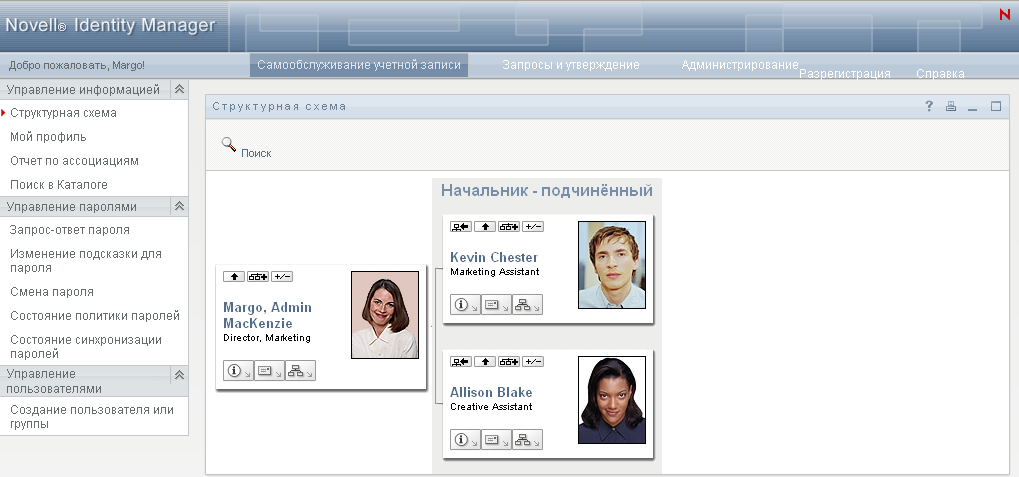The width and height of the screenshot is (1019, 477).
Task: Open the Администрирование tab
Action: (740, 65)
